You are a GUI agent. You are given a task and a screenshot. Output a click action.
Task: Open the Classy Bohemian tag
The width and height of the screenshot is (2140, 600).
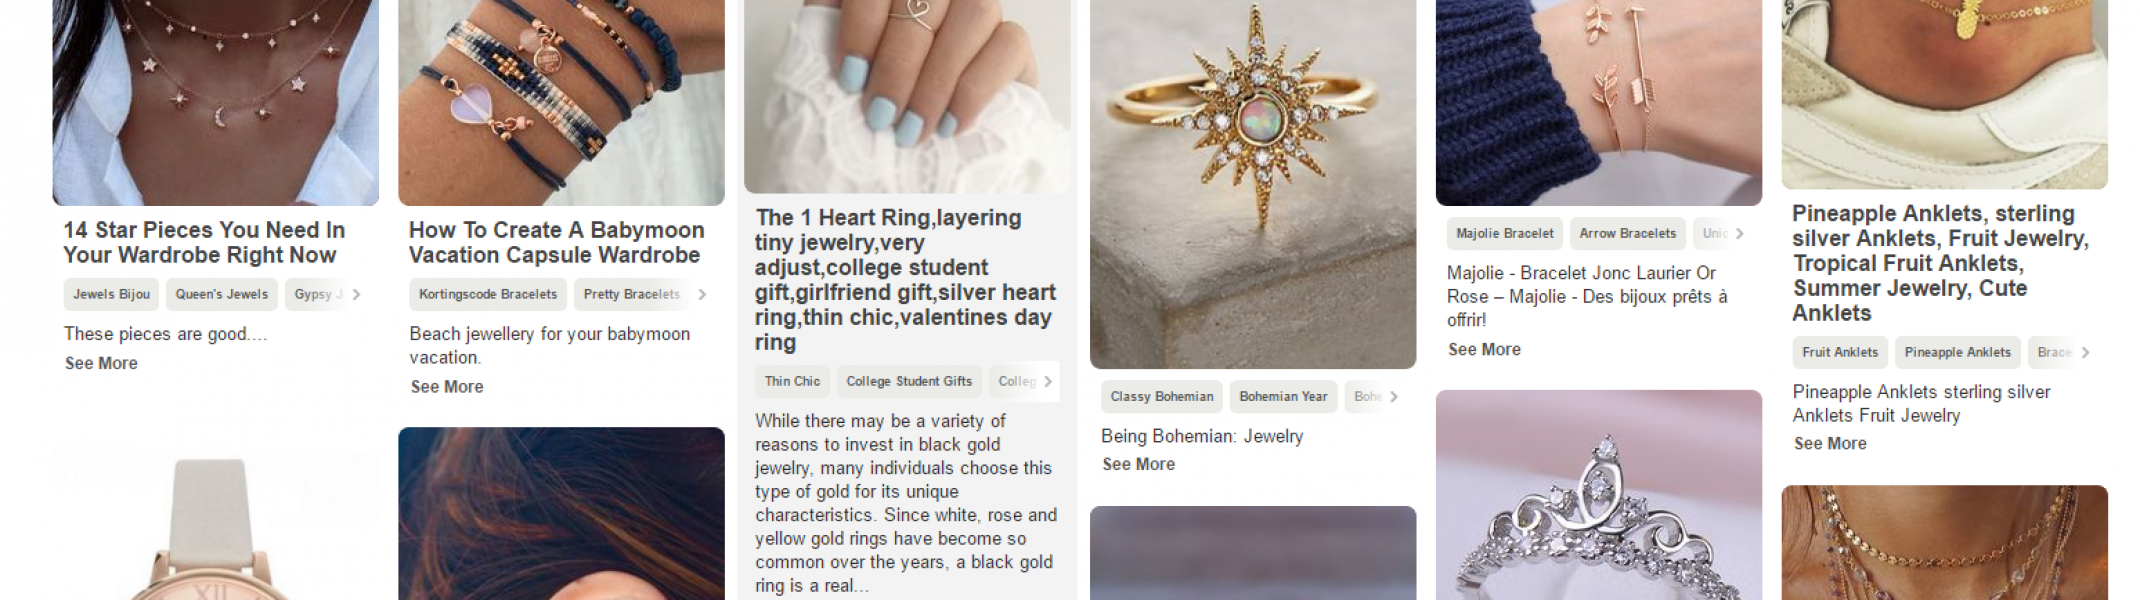pos(1162,397)
